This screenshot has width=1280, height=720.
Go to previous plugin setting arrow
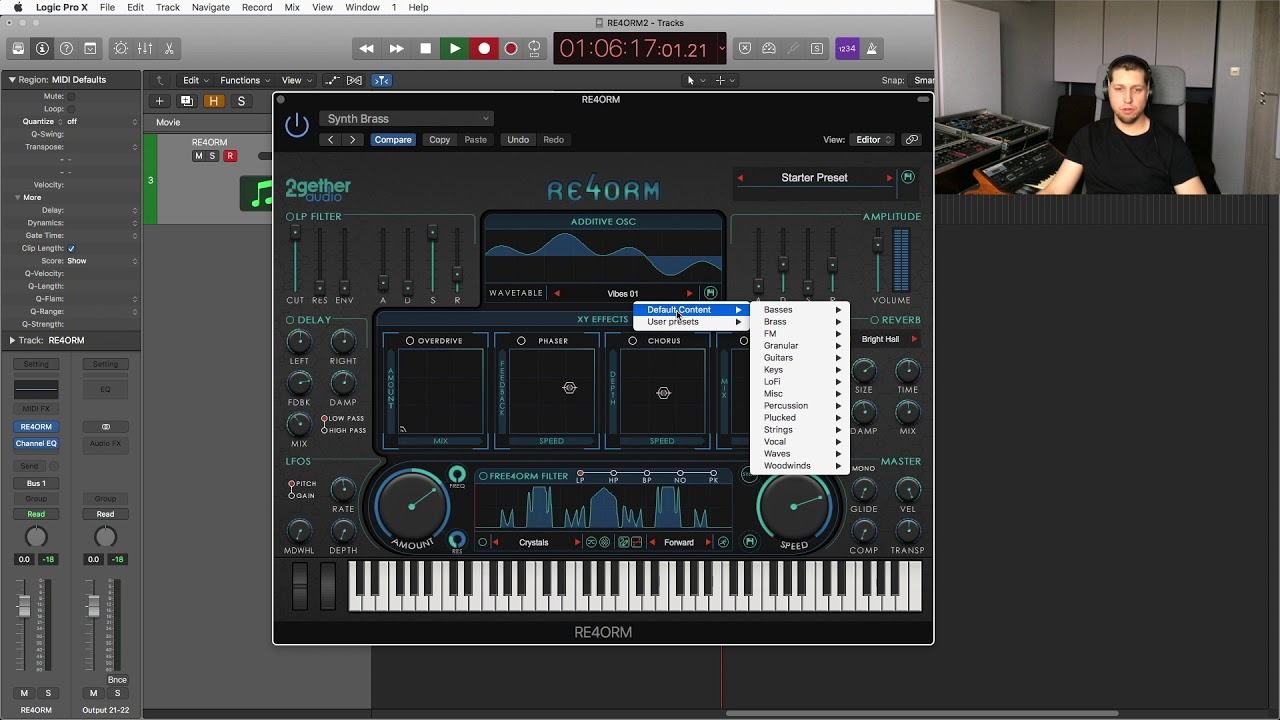pos(331,140)
